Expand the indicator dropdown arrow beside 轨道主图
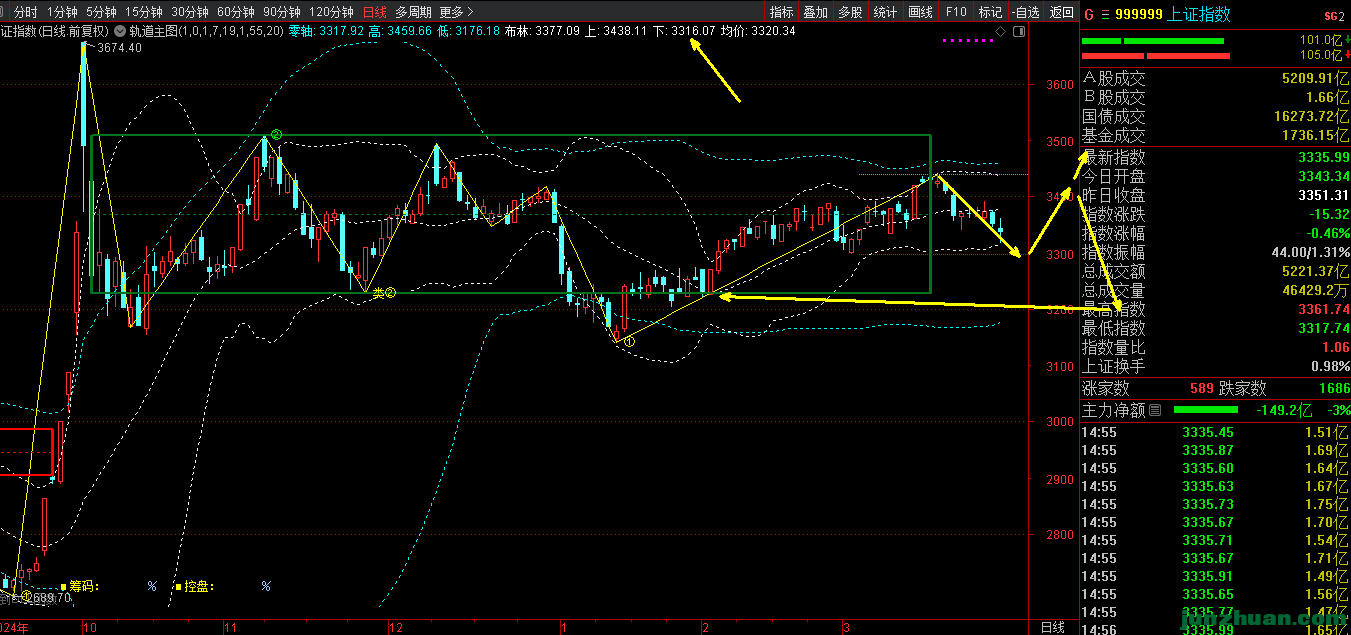 (120, 31)
